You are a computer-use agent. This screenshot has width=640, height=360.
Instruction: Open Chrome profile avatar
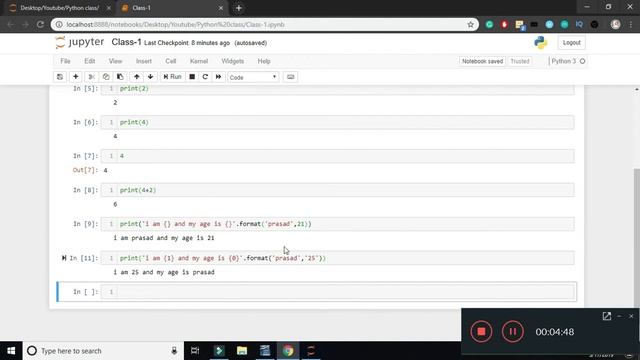tap(616, 24)
